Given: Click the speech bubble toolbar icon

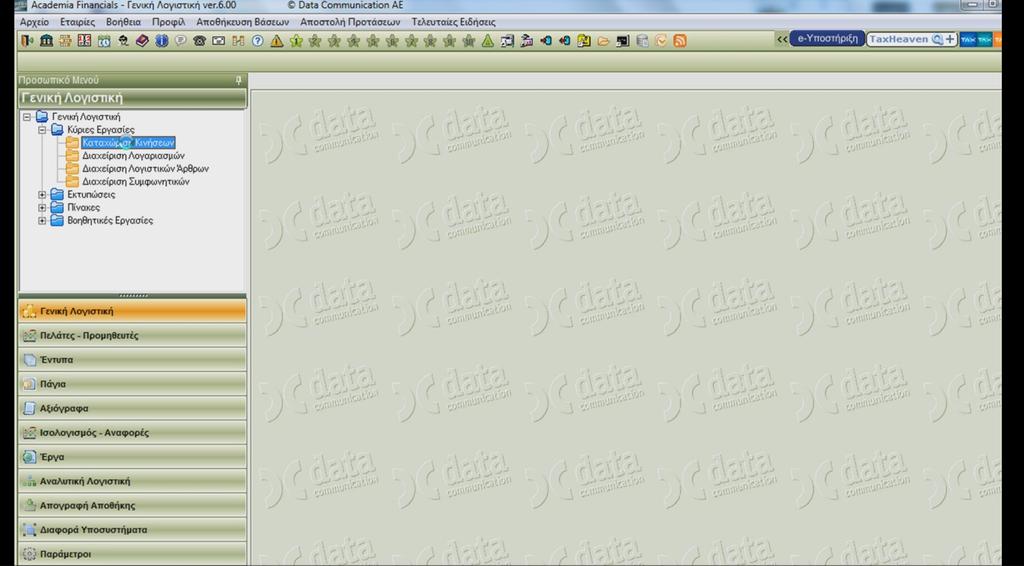Looking at the screenshot, I should (180, 40).
